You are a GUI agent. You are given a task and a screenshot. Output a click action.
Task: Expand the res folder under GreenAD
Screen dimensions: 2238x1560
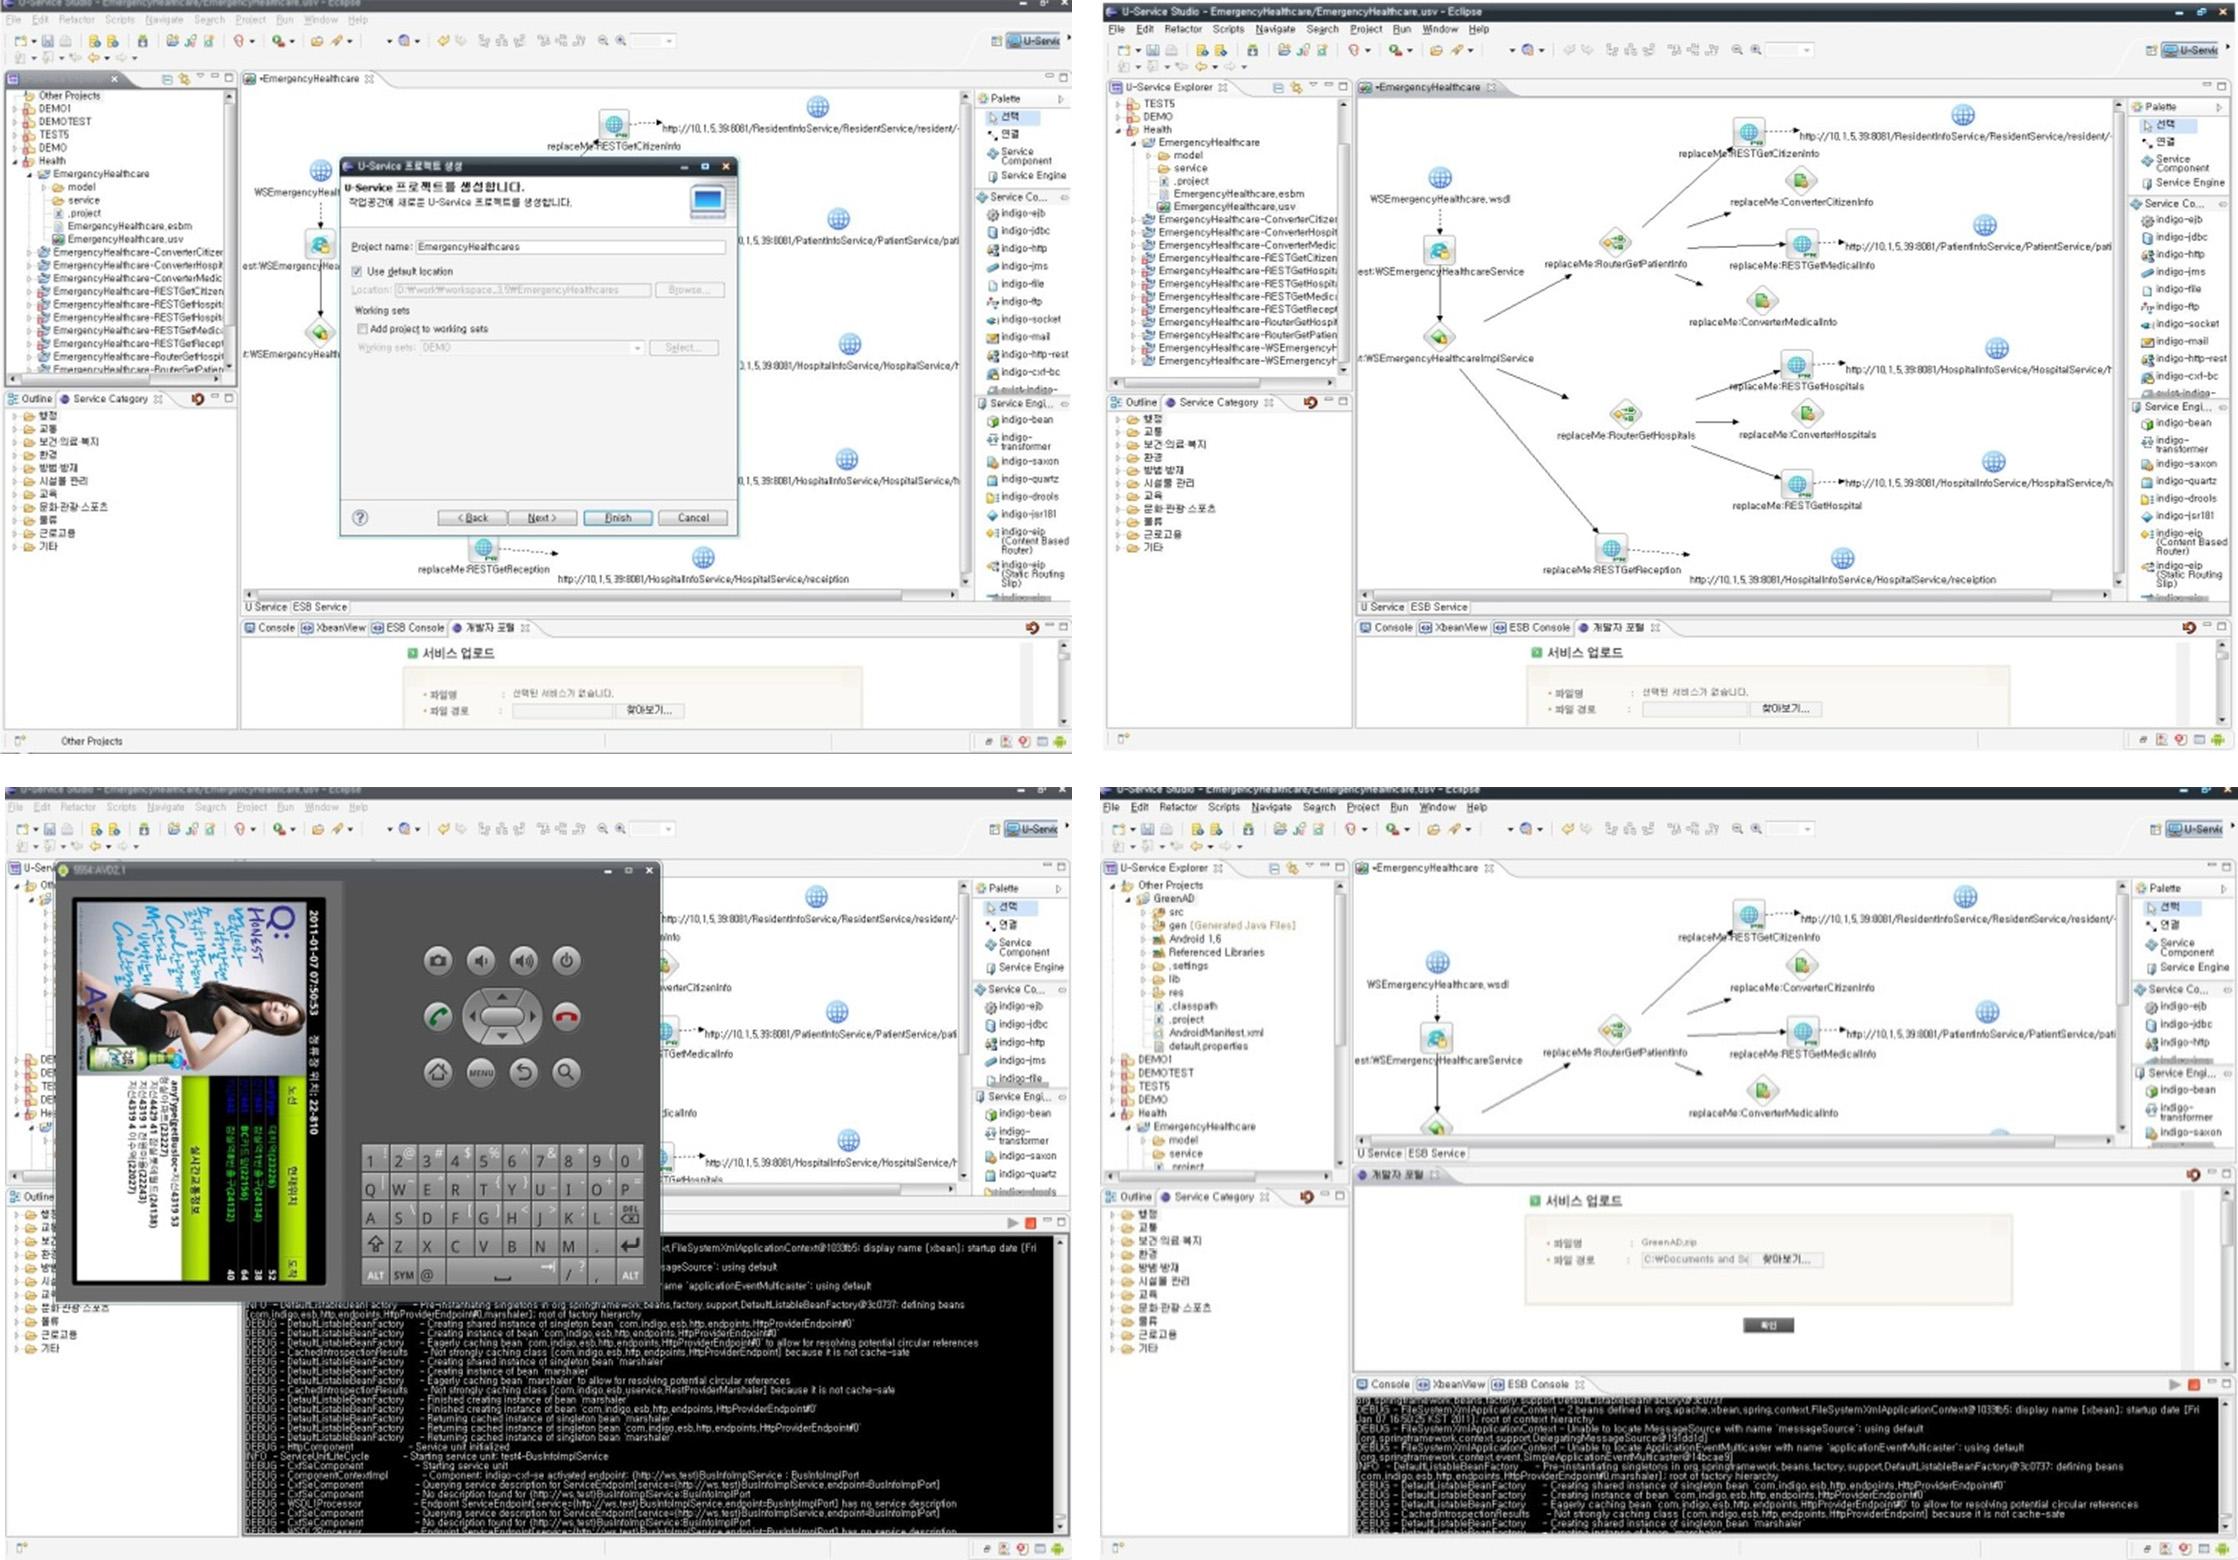pos(1143,993)
